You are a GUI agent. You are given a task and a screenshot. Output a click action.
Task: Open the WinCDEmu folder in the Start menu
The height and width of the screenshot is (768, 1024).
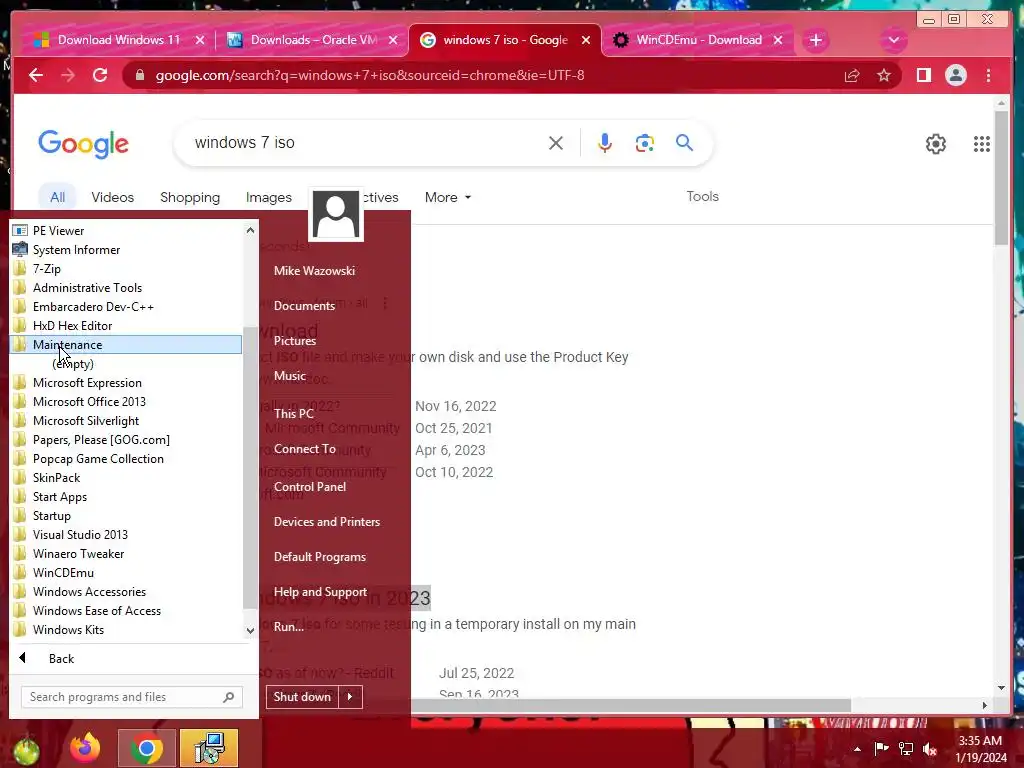[x=126, y=572]
